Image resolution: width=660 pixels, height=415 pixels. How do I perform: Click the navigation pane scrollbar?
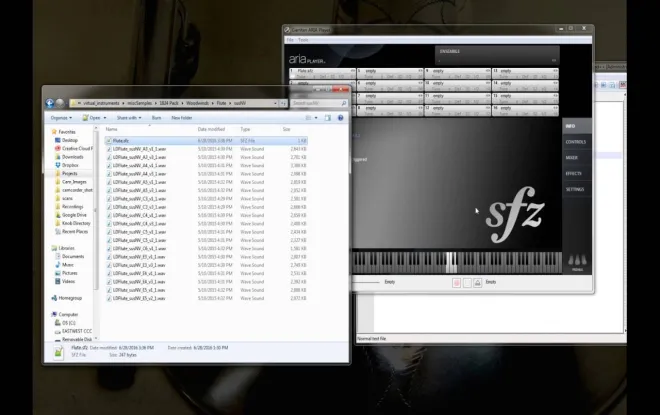pos(96,208)
